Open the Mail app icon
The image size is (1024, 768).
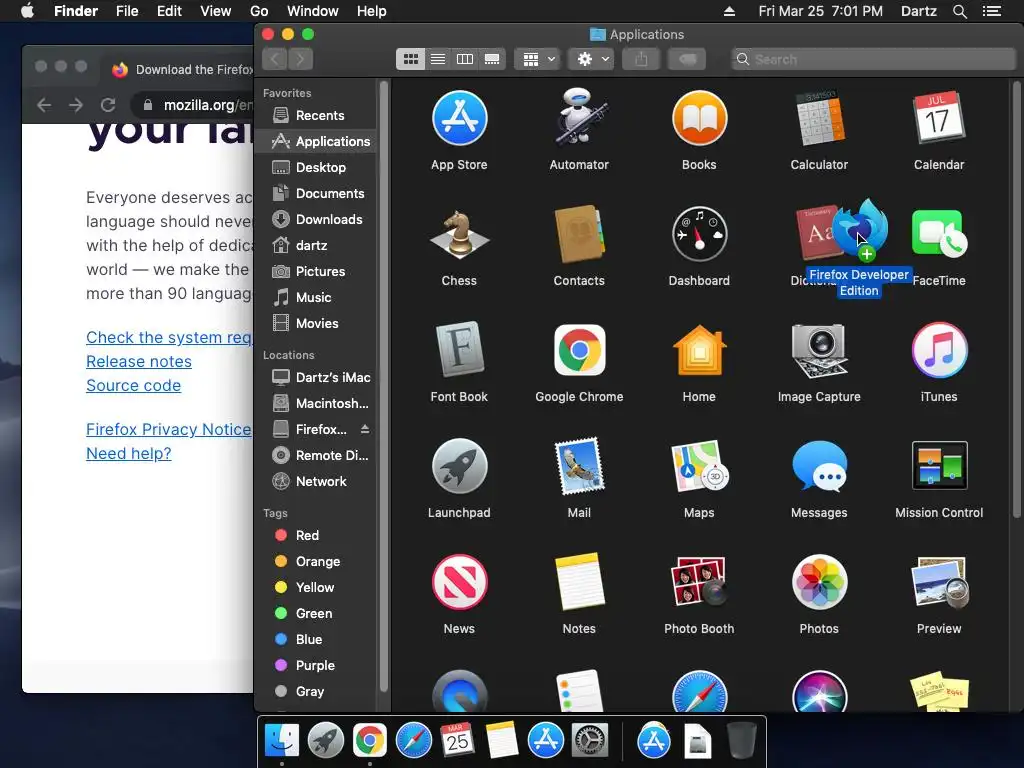click(579, 466)
